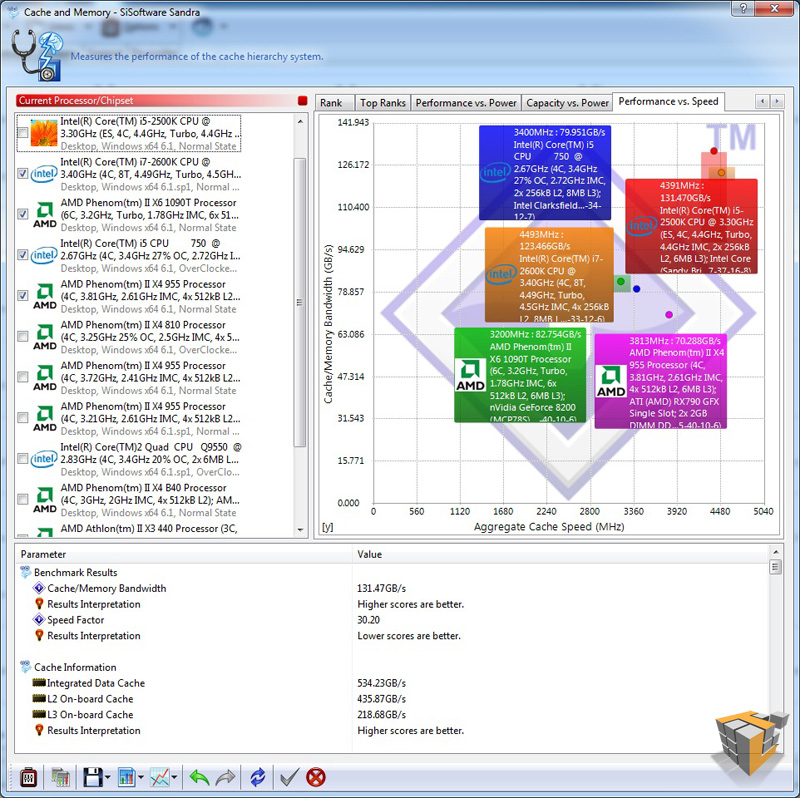Check the Phenom II X4 955 3.21GHz checkbox
800x798 pixels.
[x=22, y=418]
